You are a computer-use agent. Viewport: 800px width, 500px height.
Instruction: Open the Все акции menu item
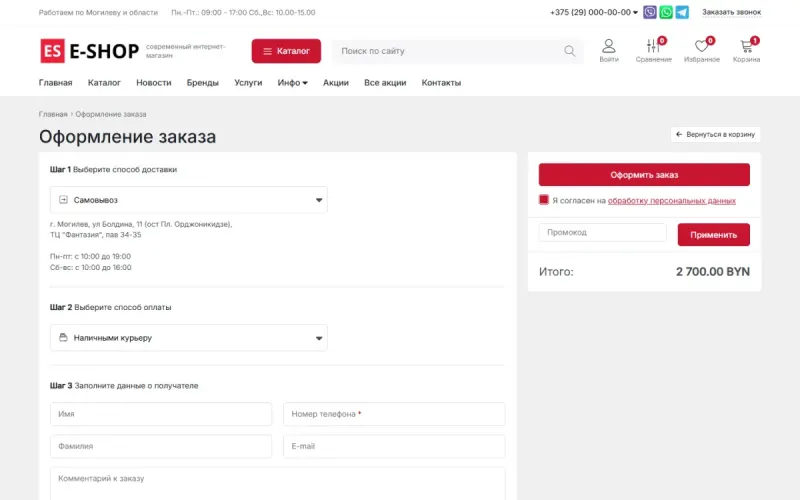[x=385, y=83]
